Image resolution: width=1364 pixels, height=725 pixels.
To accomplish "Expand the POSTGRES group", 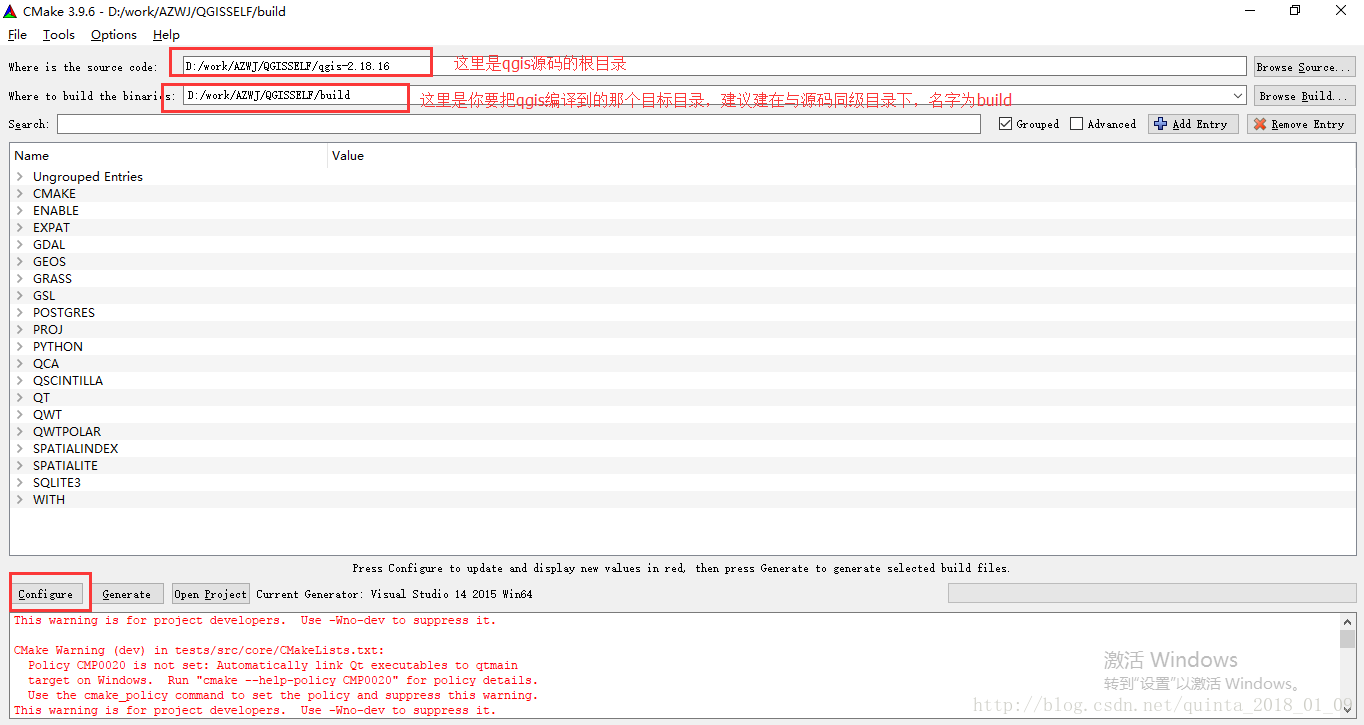I will pos(20,313).
